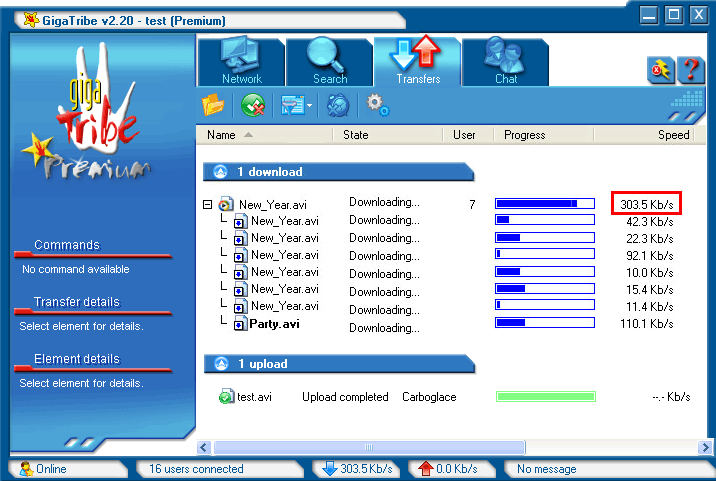Click the Party.avi file icon
This screenshot has height=481, width=716.
tap(239, 325)
